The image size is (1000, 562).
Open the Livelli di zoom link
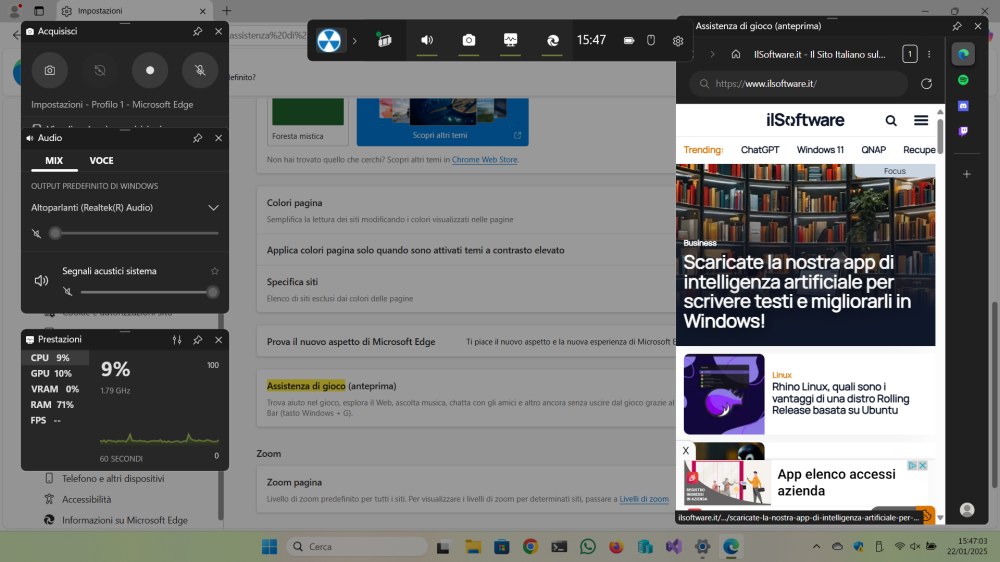pyautogui.click(x=644, y=499)
